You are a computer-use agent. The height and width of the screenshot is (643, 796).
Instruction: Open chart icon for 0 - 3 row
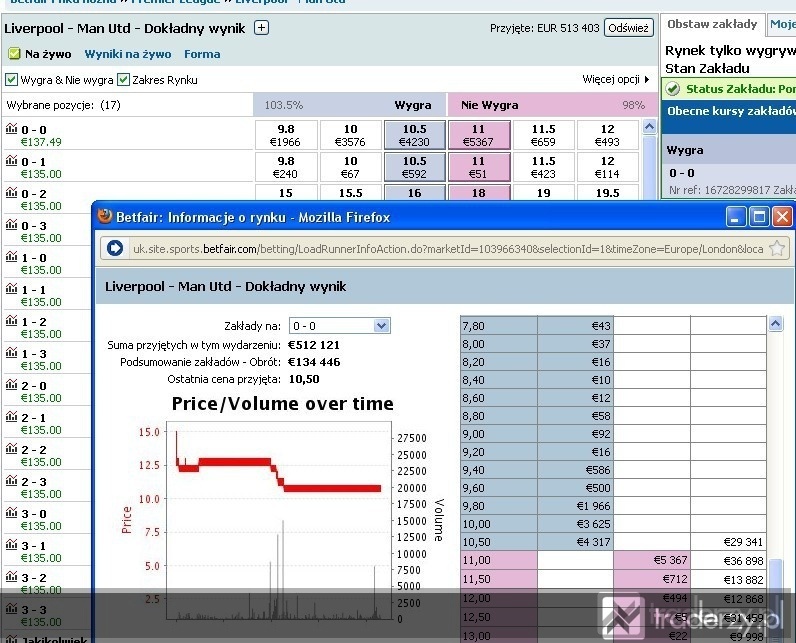click(x=11, y=225)
